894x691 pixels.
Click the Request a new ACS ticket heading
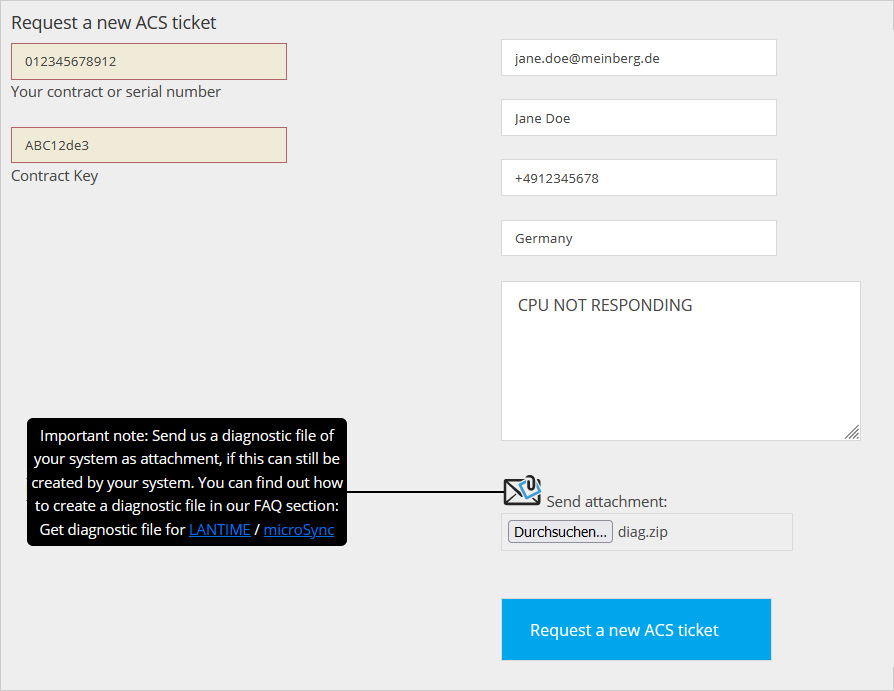coord(114,22)
